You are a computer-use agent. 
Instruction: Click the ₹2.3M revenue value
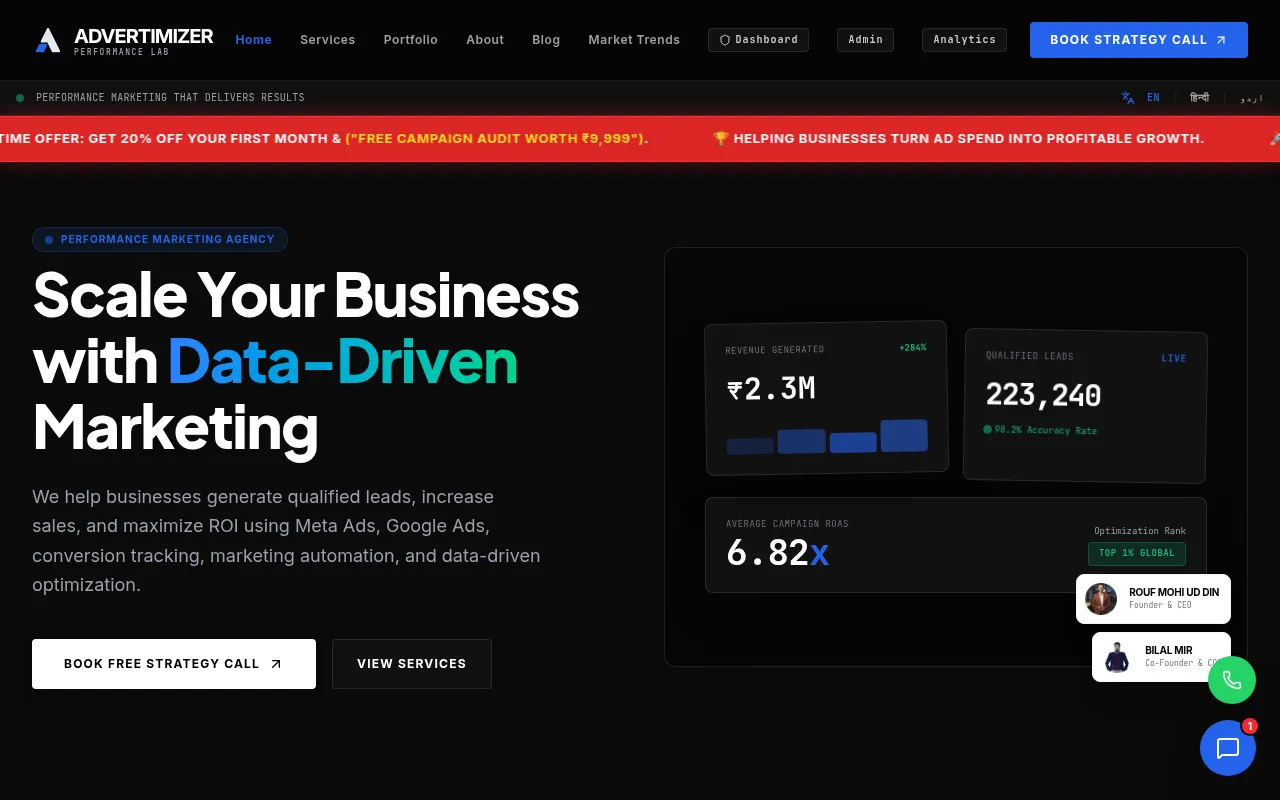point(771,388)
